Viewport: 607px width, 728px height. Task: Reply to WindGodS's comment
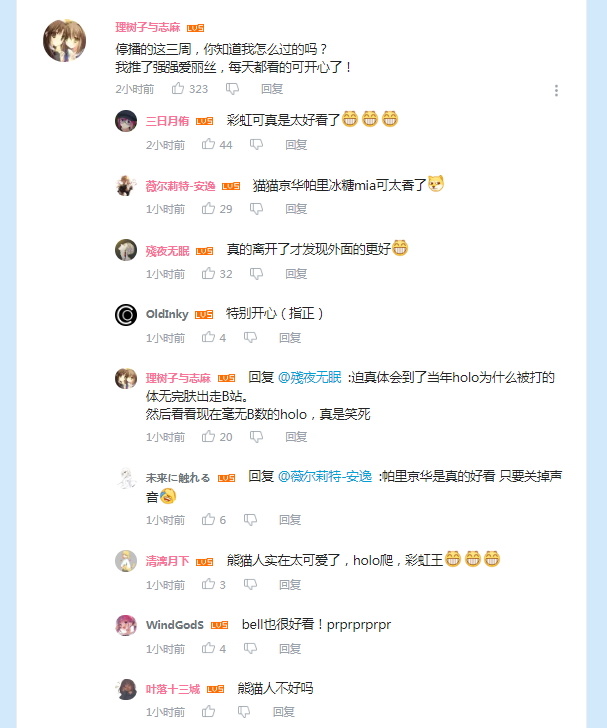290,649
